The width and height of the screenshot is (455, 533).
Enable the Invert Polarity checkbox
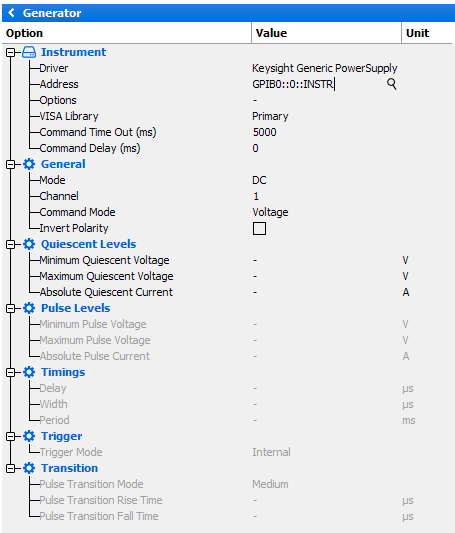point(259,228)
